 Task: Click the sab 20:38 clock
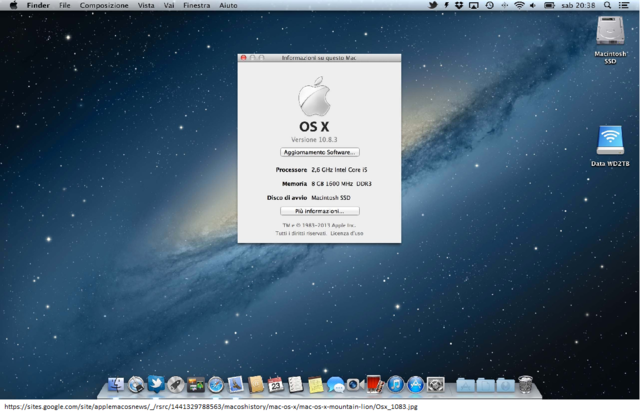(x=578, y=5)
